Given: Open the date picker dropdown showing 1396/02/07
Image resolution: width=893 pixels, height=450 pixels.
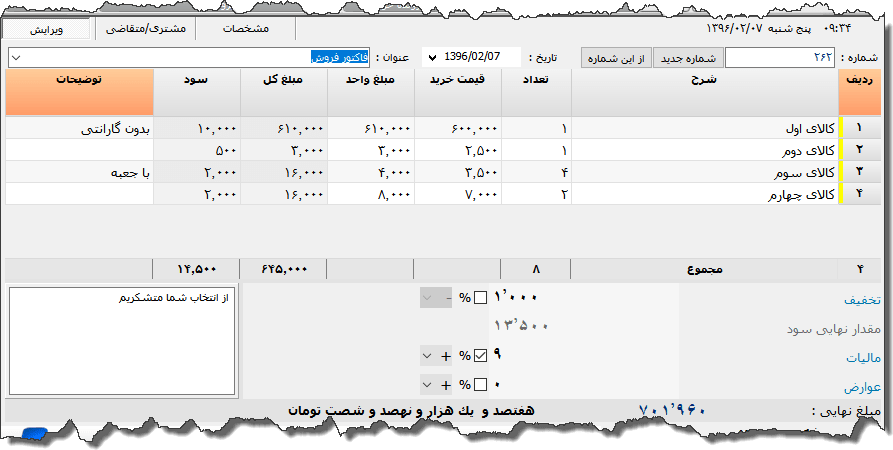Looking at the screenshot, I should [432, 57].
